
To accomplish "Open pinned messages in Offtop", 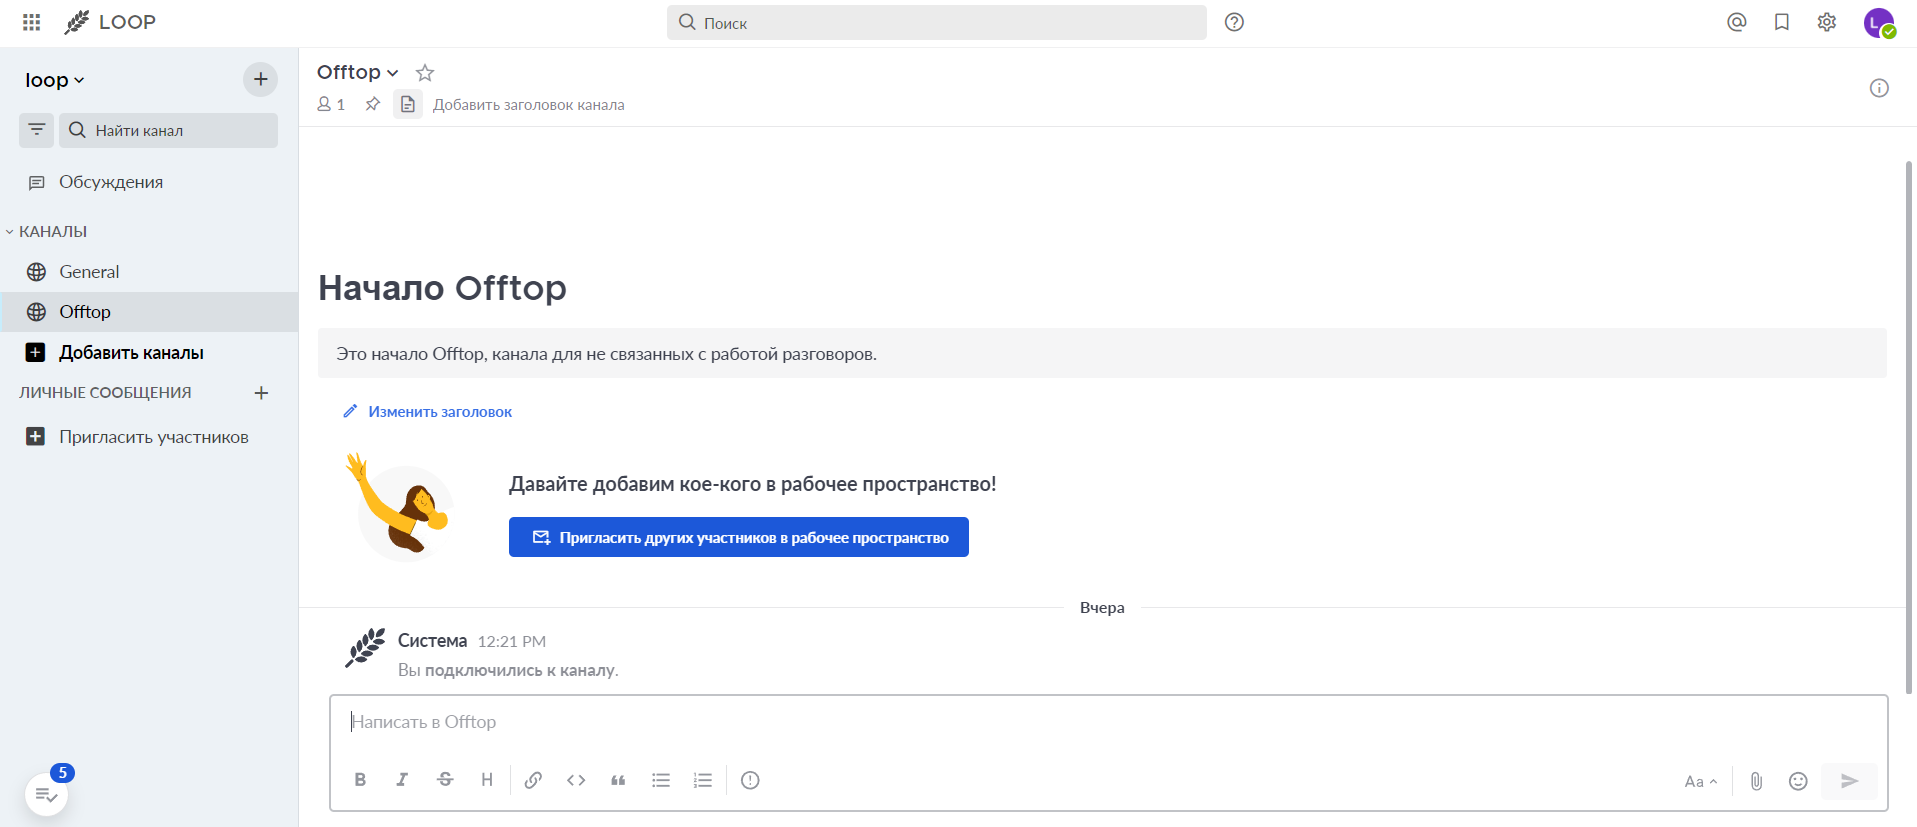I will click(373, 104).
